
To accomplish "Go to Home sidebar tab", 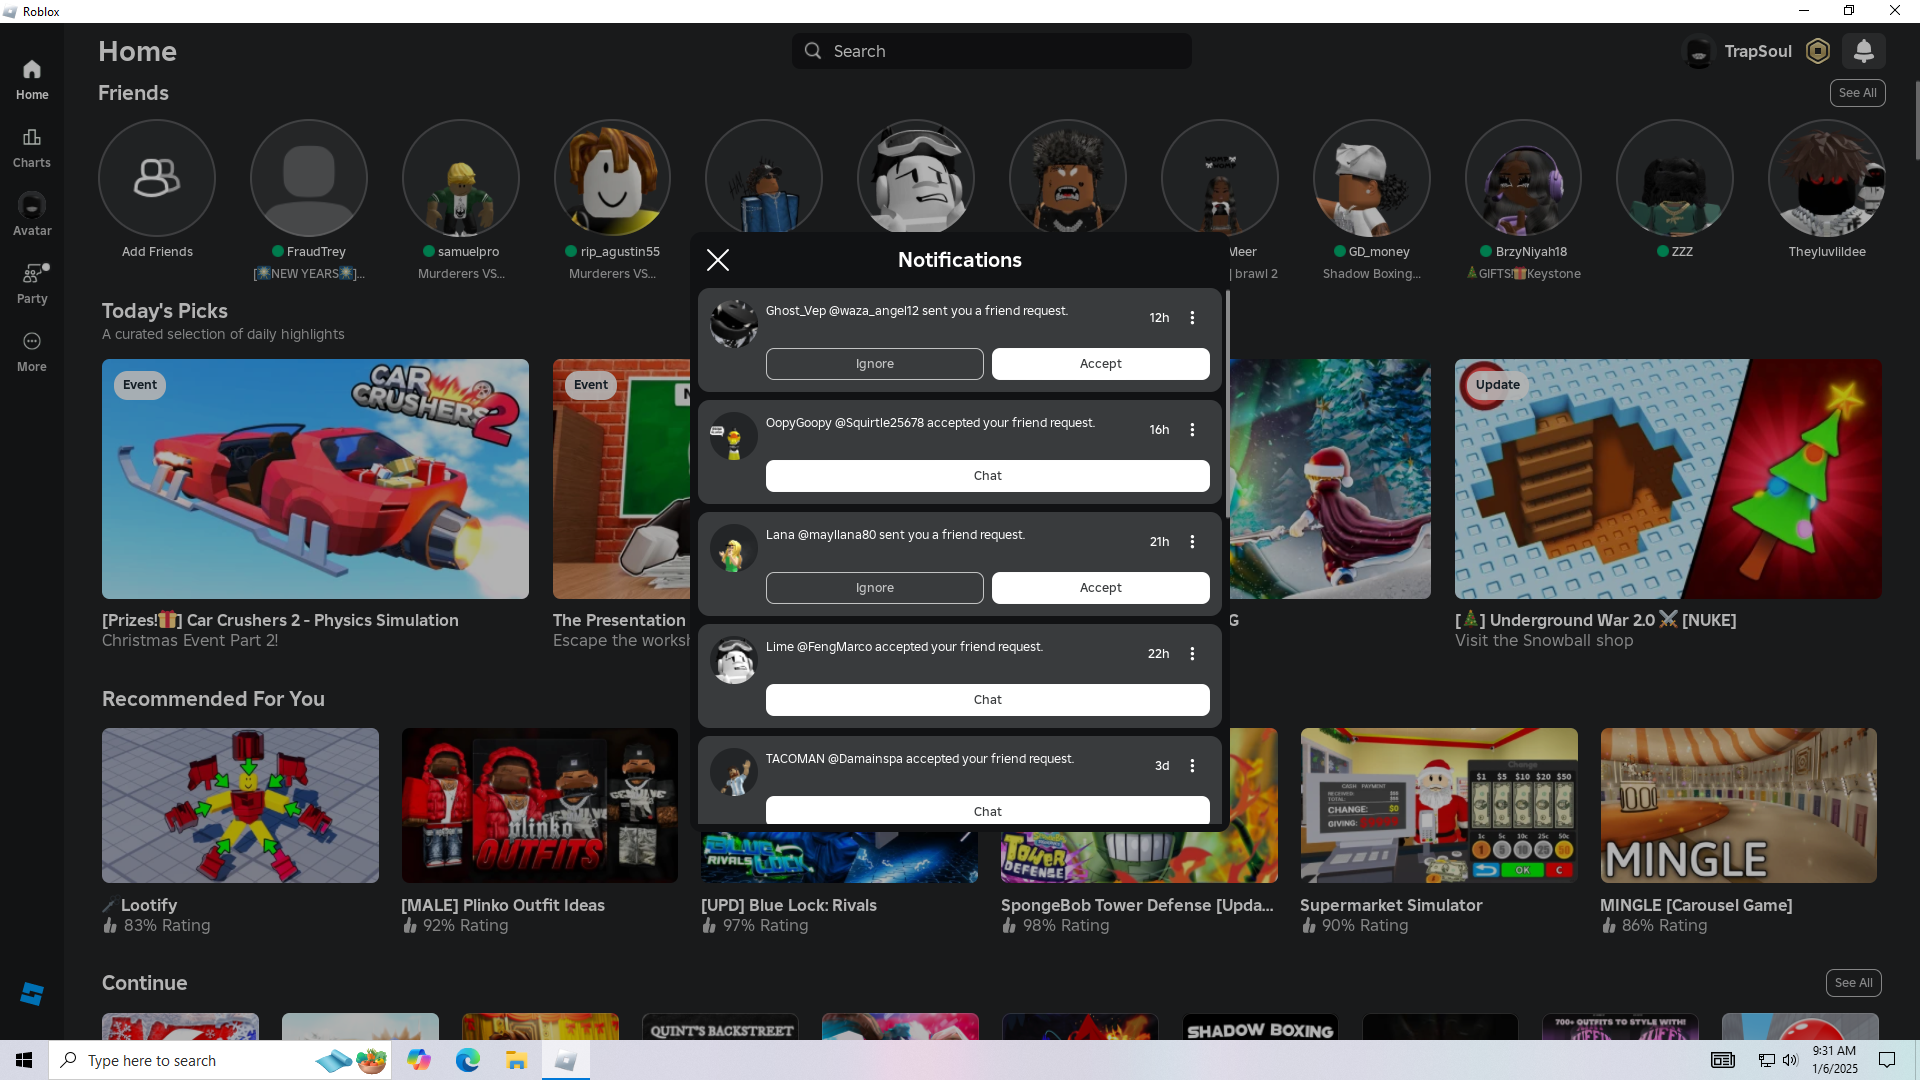I will point(31,79).
